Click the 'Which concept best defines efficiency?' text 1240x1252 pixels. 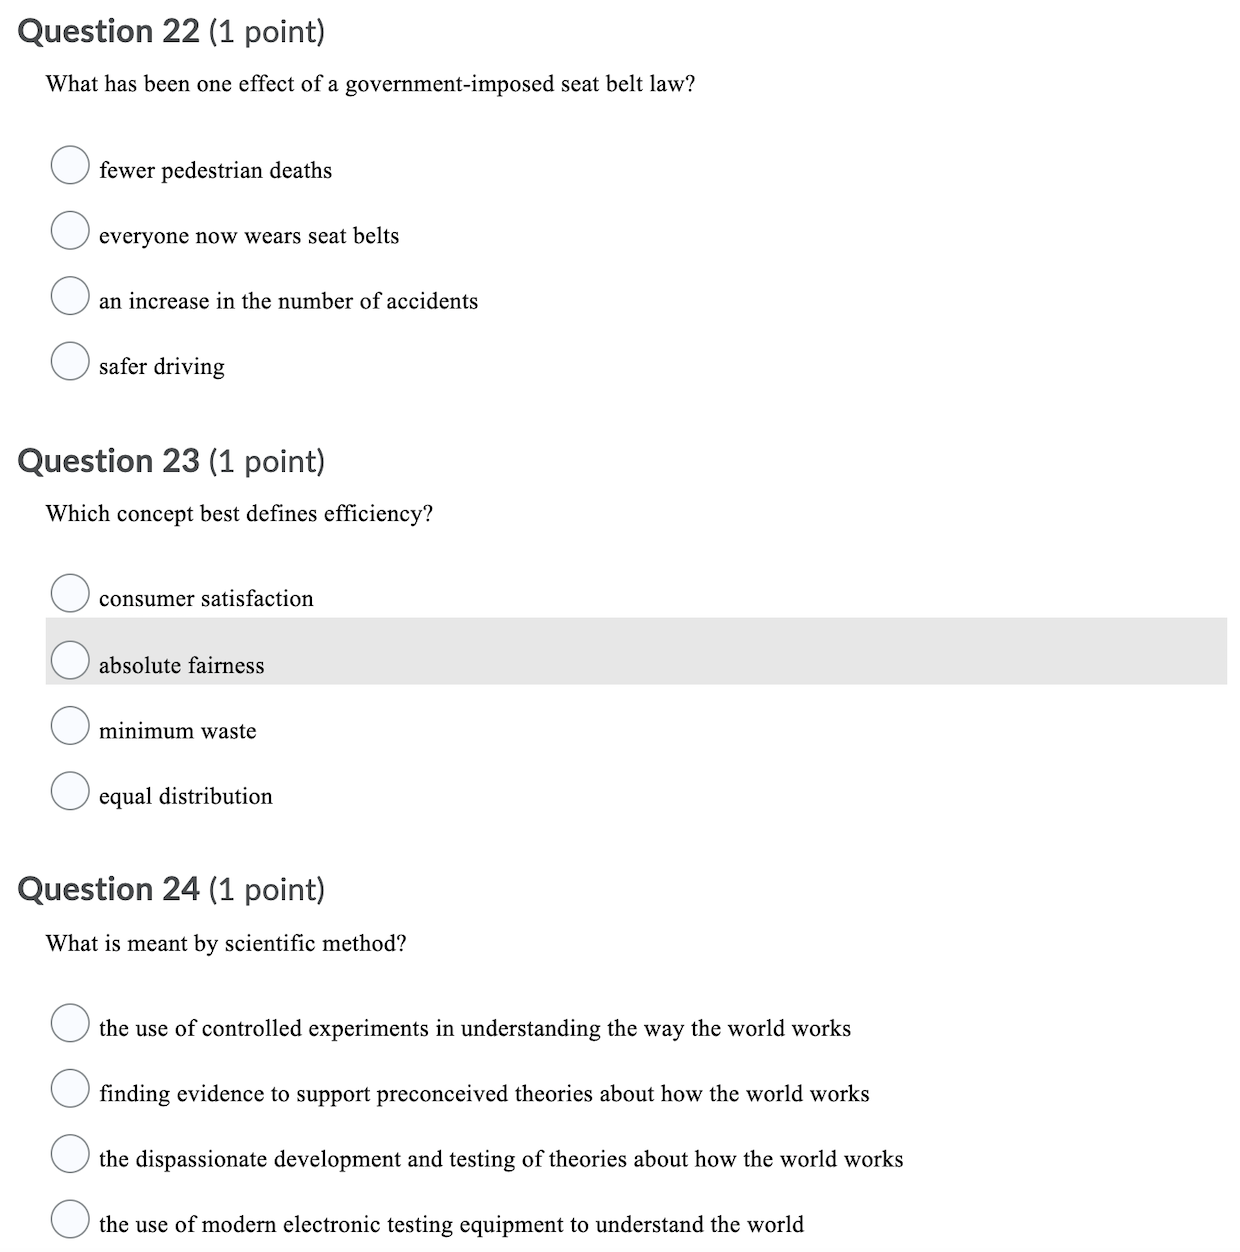[x=239, y=513]
